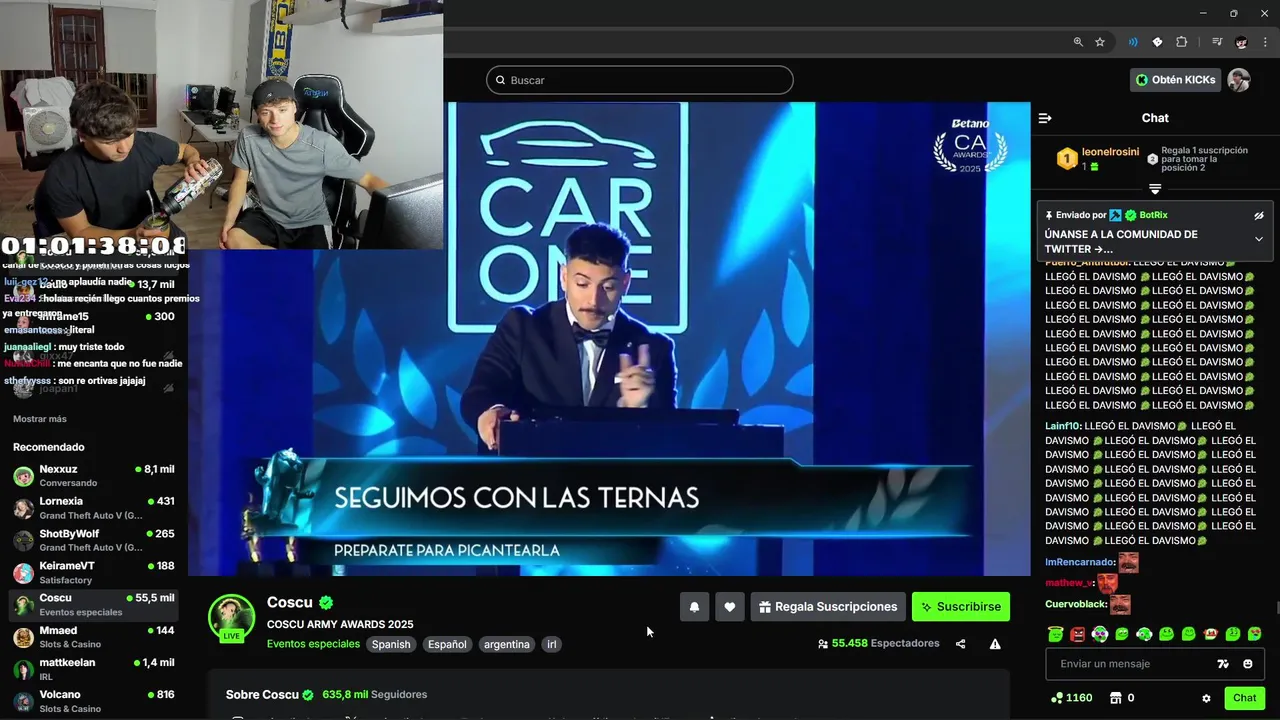The width and height of the screenshot is (1280, 720).
Task: Bookmark the page with the star icon
Action: click(1100, 42)
